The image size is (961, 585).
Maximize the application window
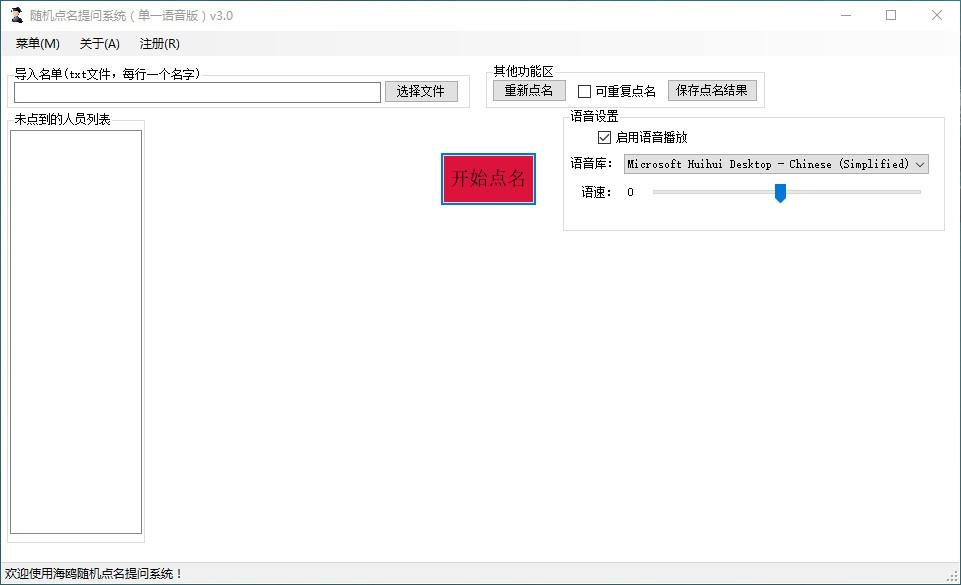pyautogui.click(x=891, y=15)
